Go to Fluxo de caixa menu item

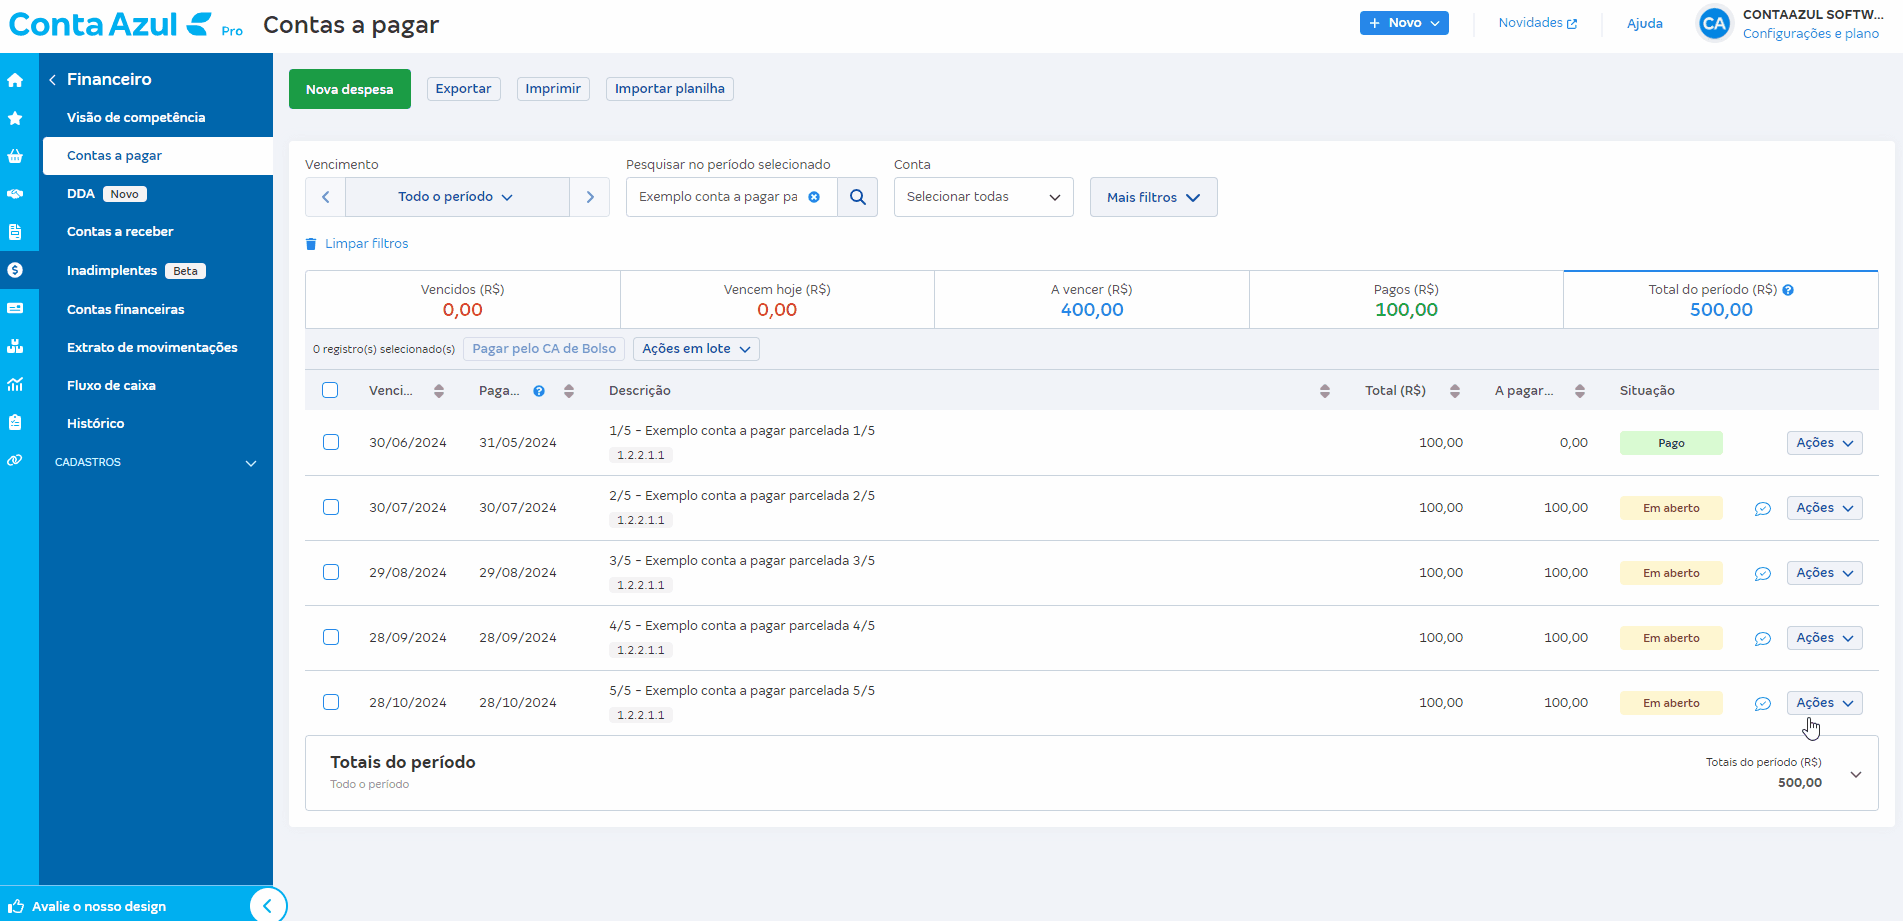click(111, 386)
